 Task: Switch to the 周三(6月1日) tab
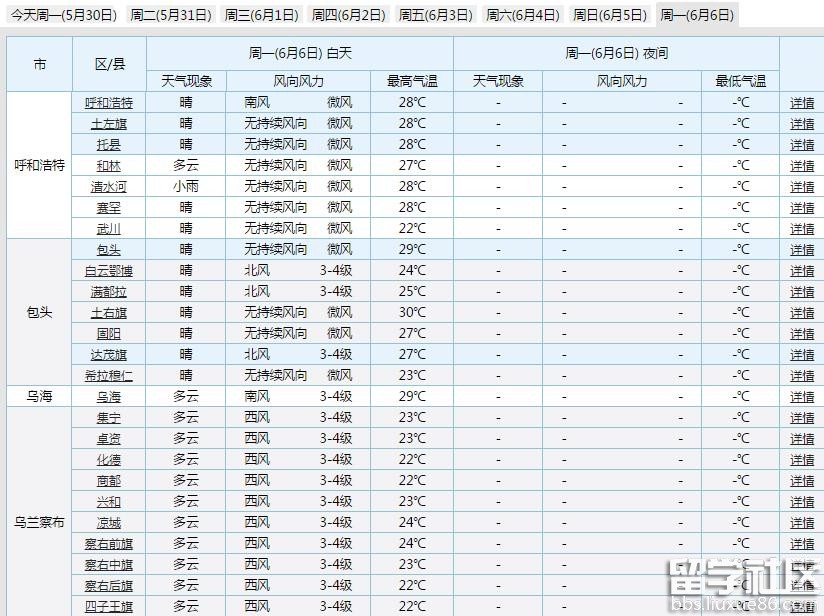point(261,15)
